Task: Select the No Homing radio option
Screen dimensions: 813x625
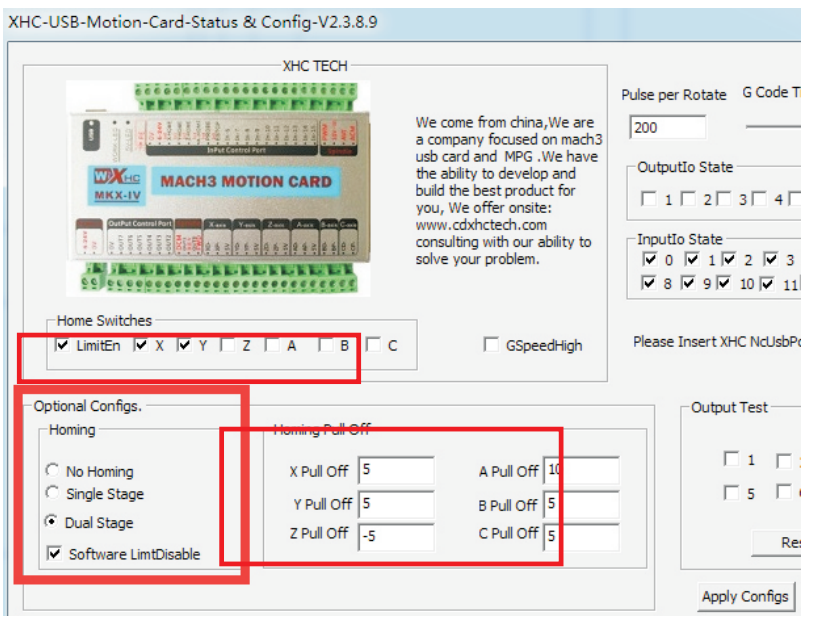Action: point(52,470)
